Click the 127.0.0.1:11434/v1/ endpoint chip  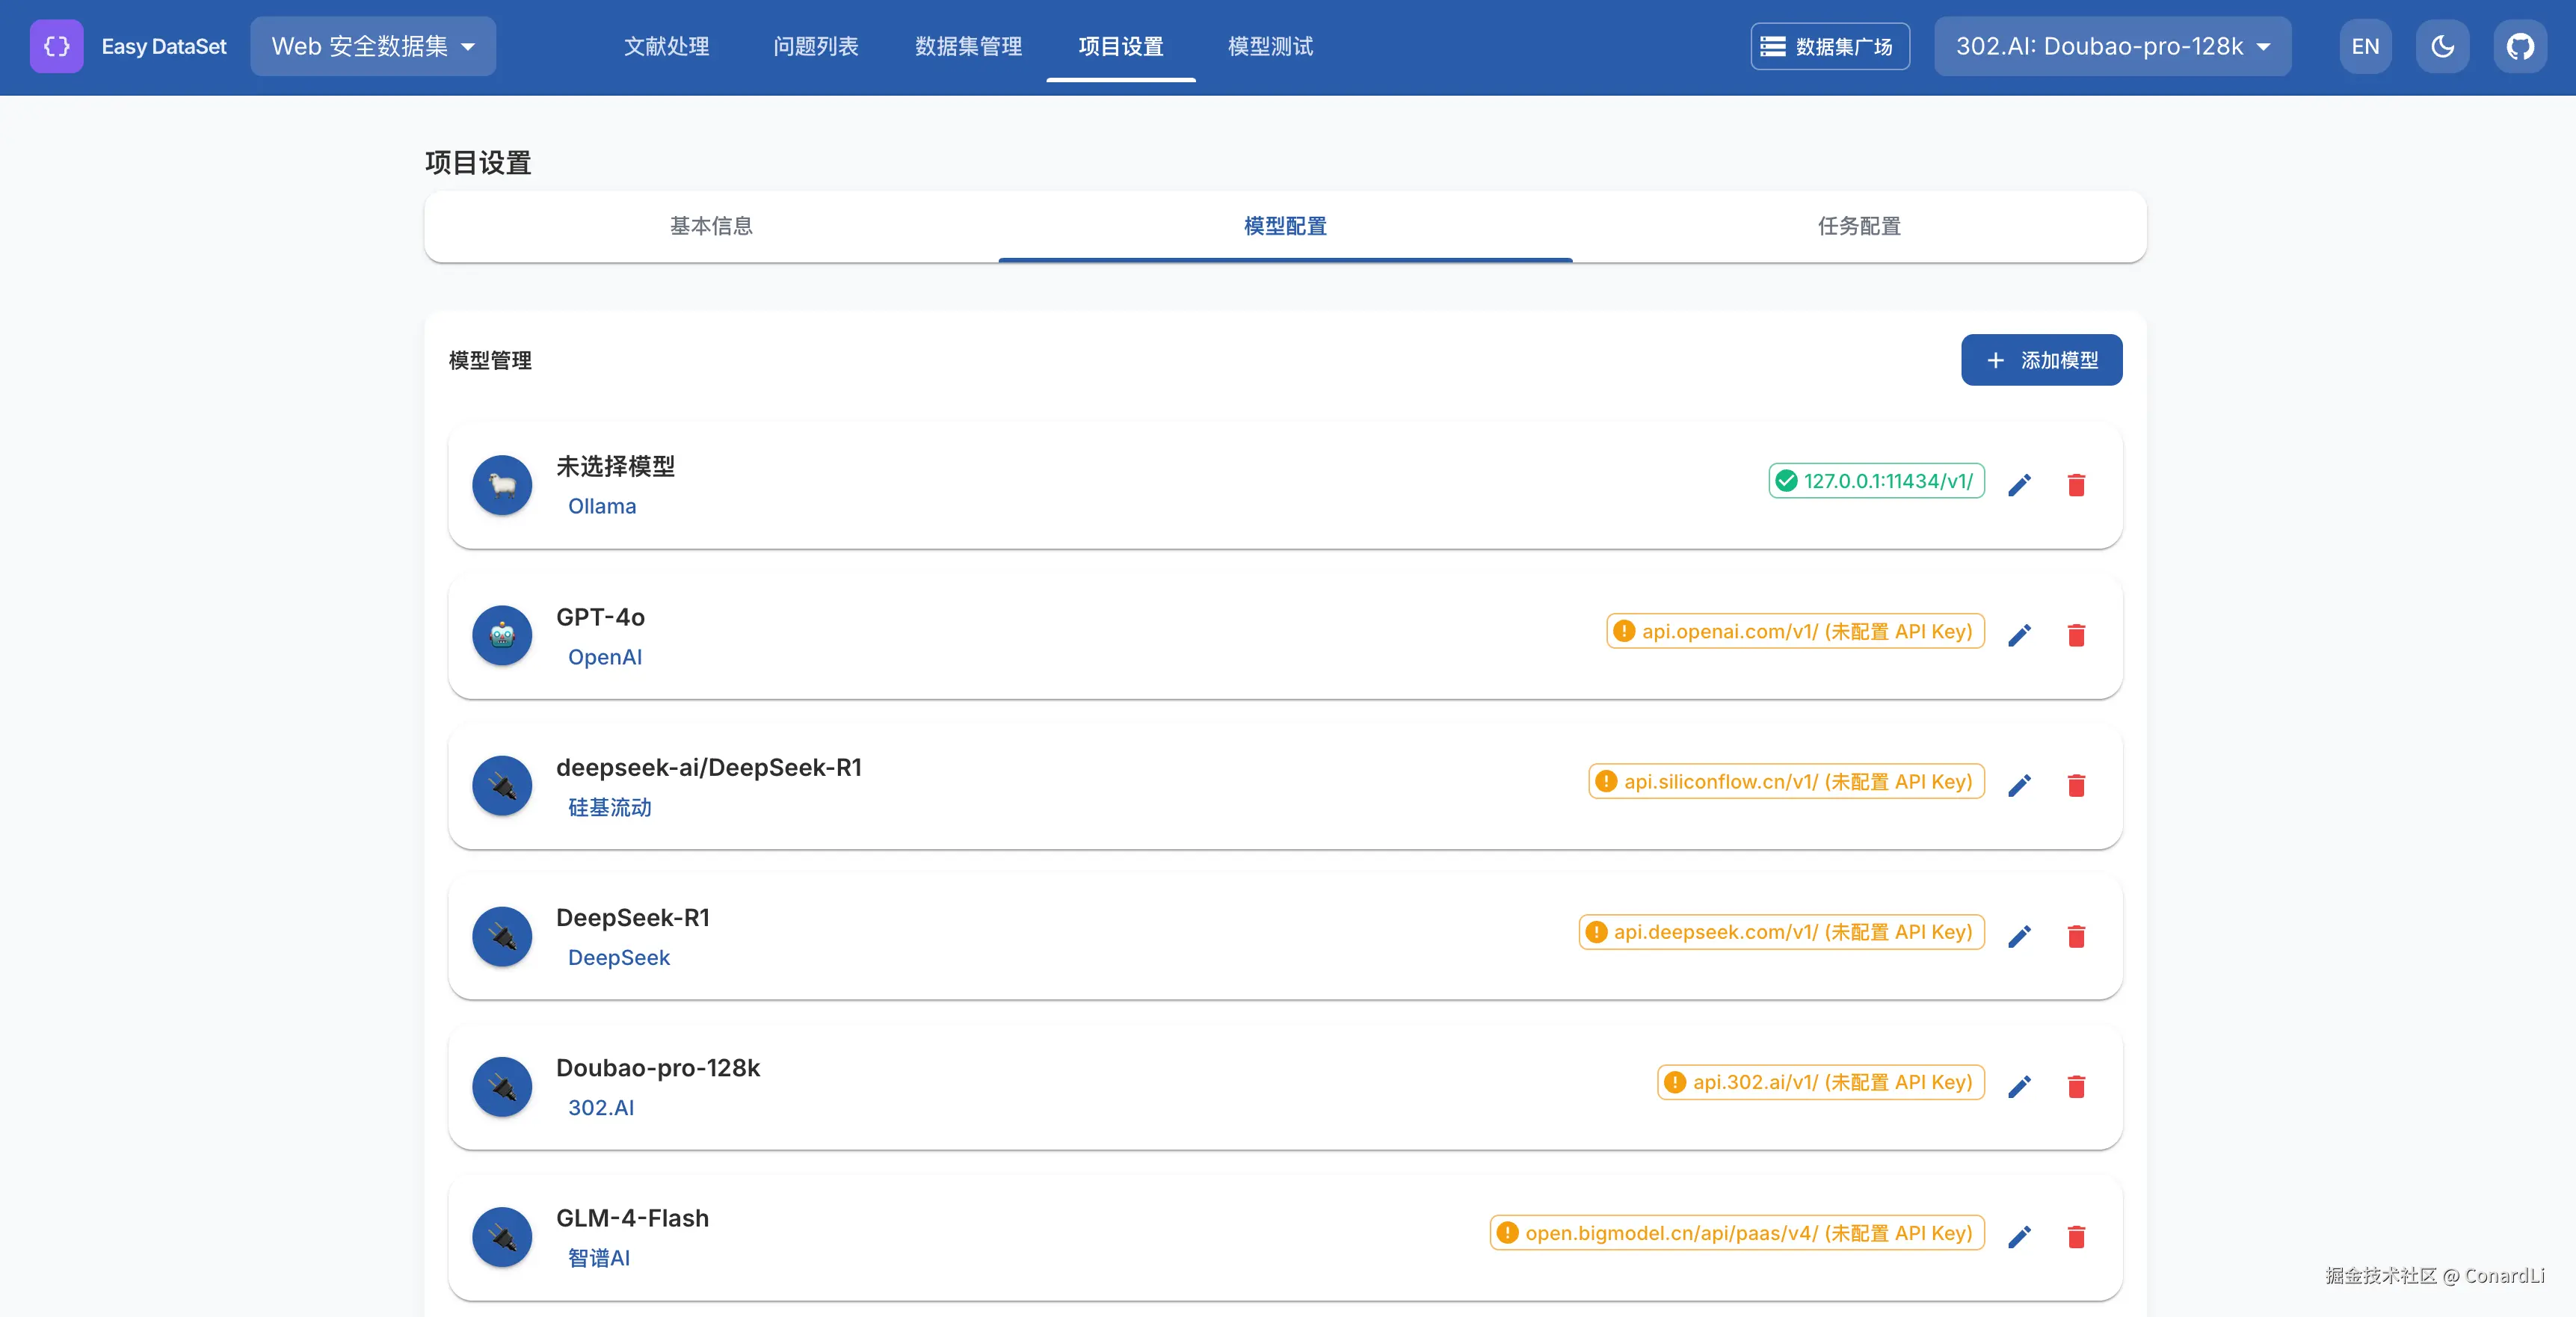(1876, 481)
